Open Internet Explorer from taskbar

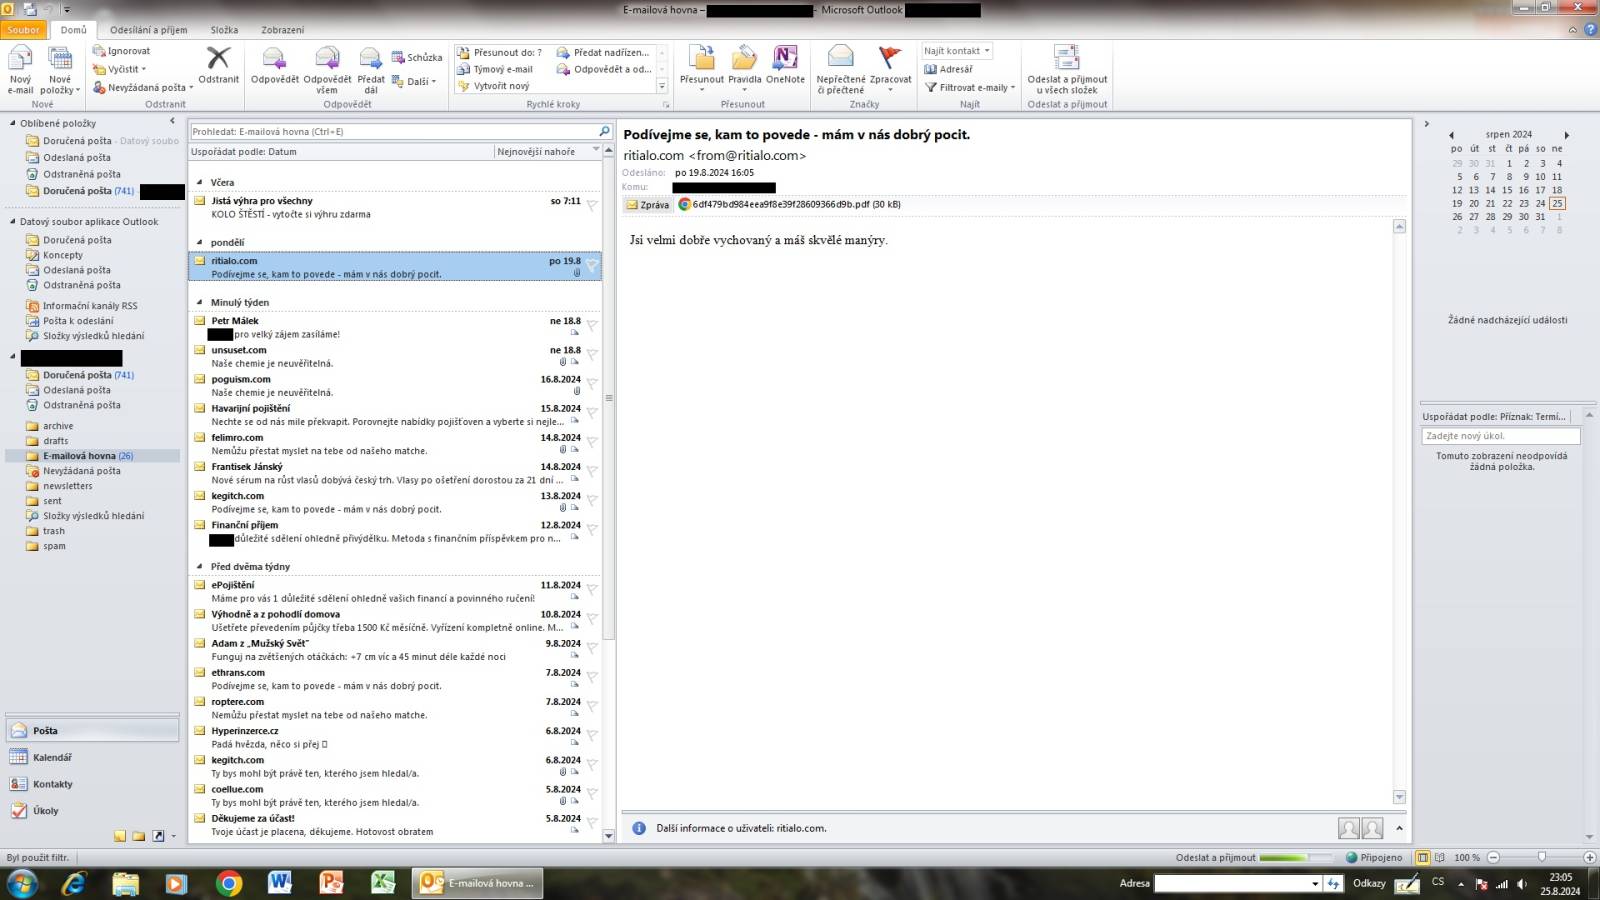coord(74,883)
